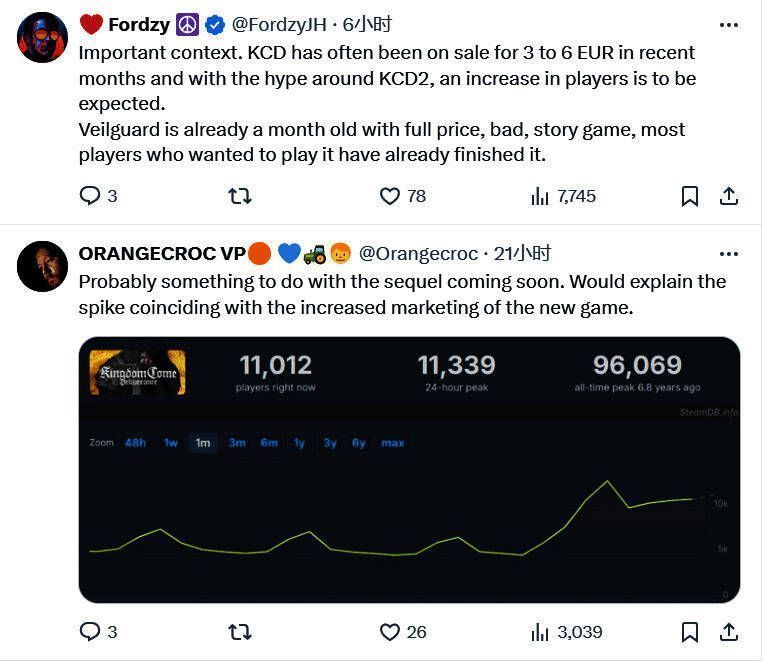Open more options on Fordzy's tweet
The width and height of the screenshot is (764, 661).
point(729,25)
